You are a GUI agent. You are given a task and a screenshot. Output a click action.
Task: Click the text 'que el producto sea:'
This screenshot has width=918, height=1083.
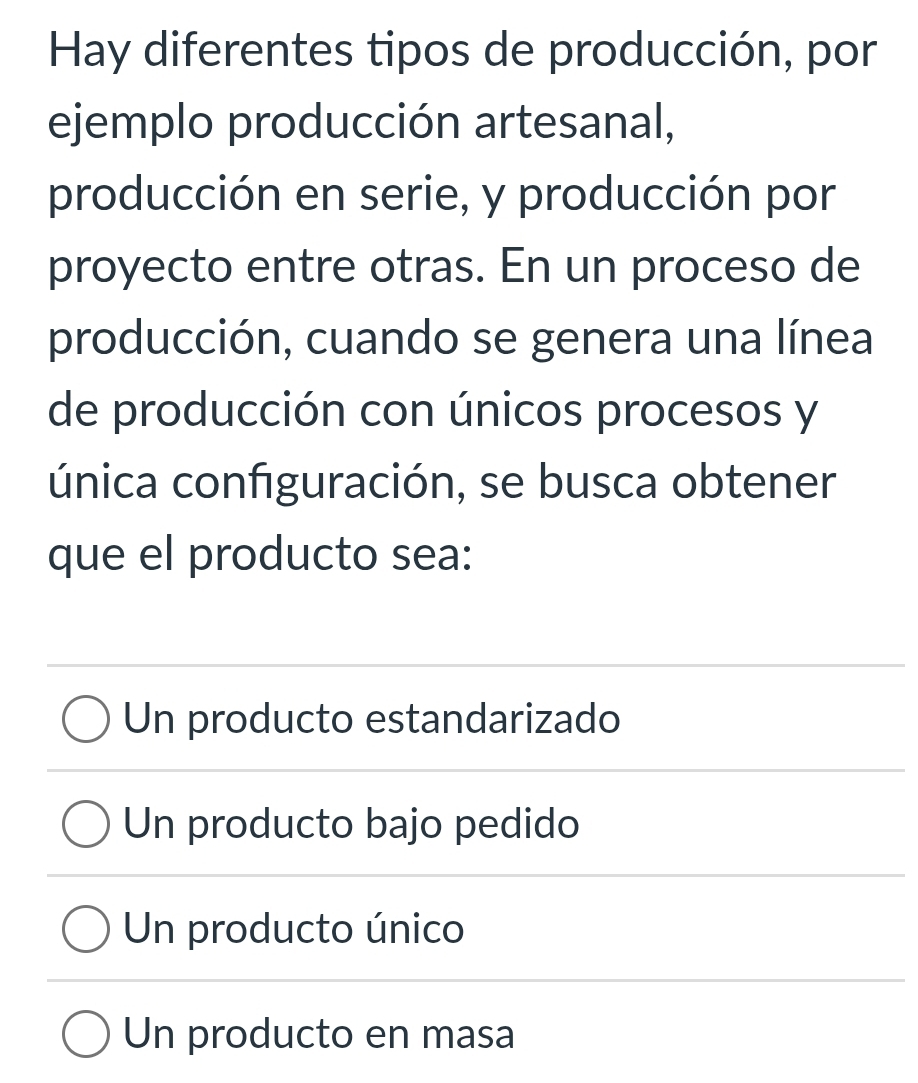coord(260,555)
